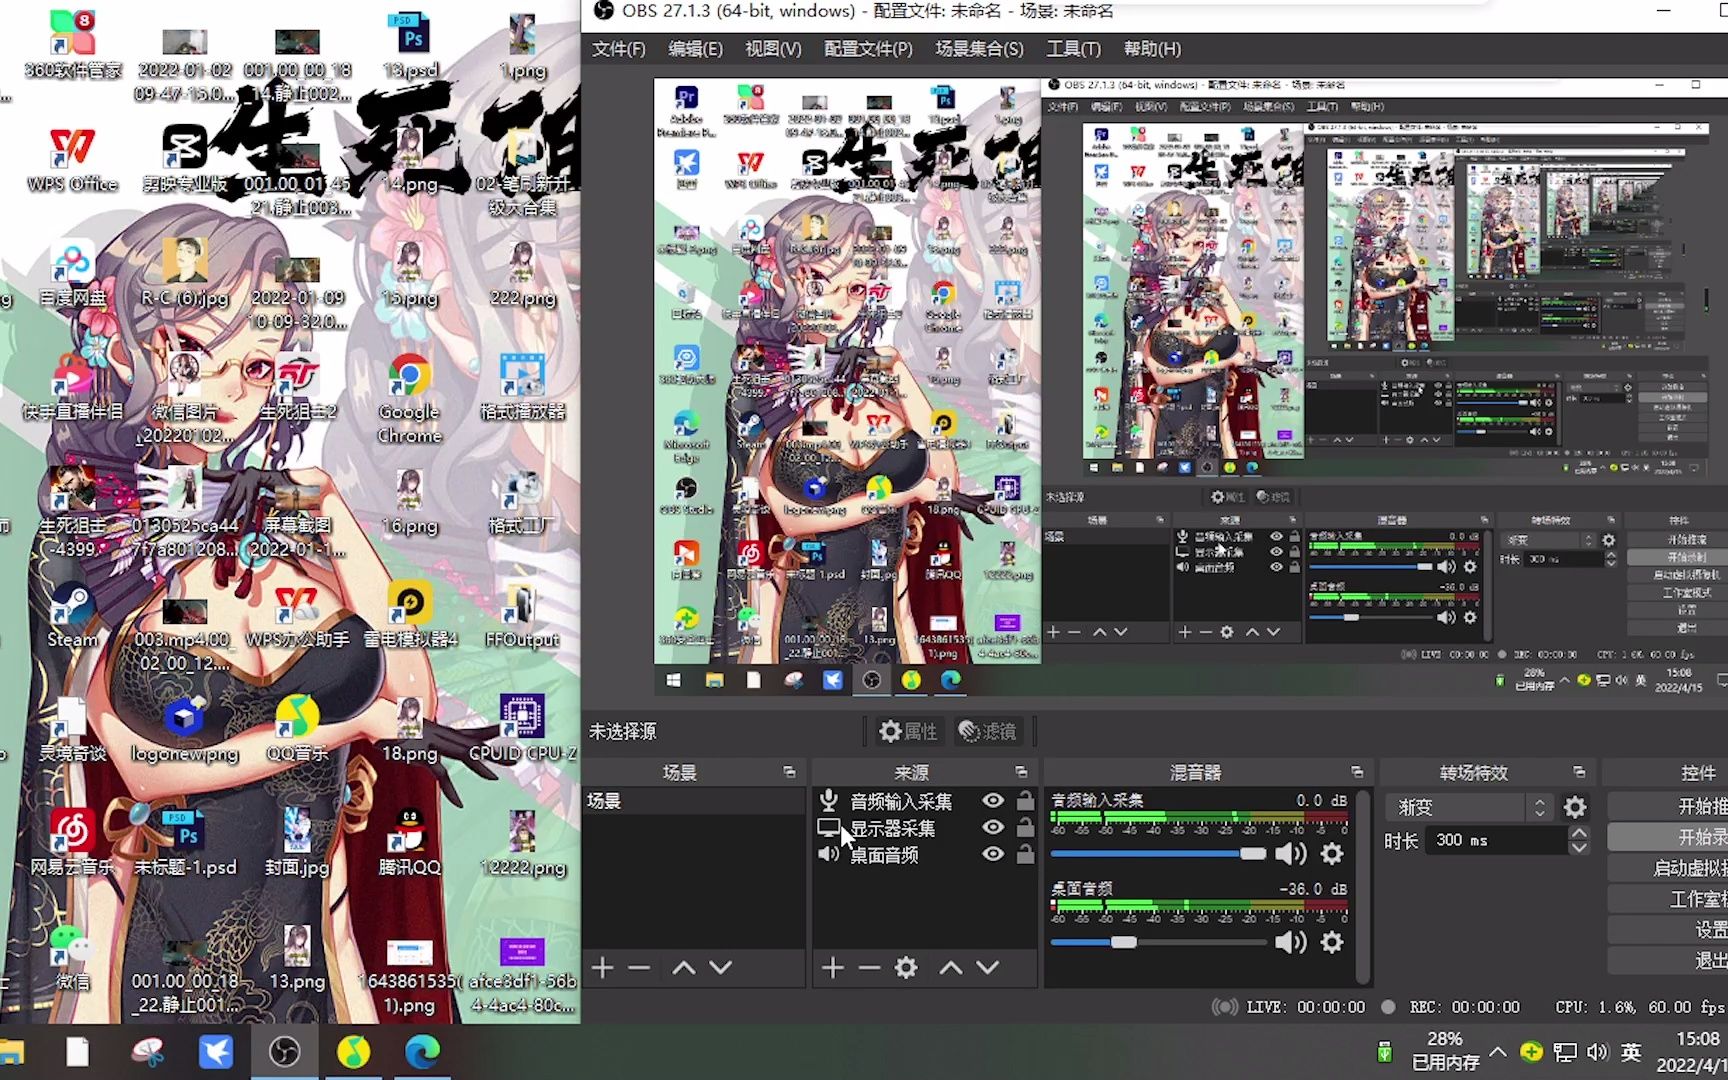Move source down in 来源 panel
Image resolution: width=1728 pixels, height=1080 pixels.
[x=988, y=968]
